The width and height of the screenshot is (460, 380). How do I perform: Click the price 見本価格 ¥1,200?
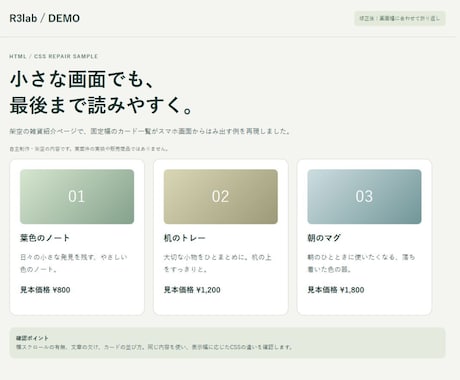pos(192,290)
